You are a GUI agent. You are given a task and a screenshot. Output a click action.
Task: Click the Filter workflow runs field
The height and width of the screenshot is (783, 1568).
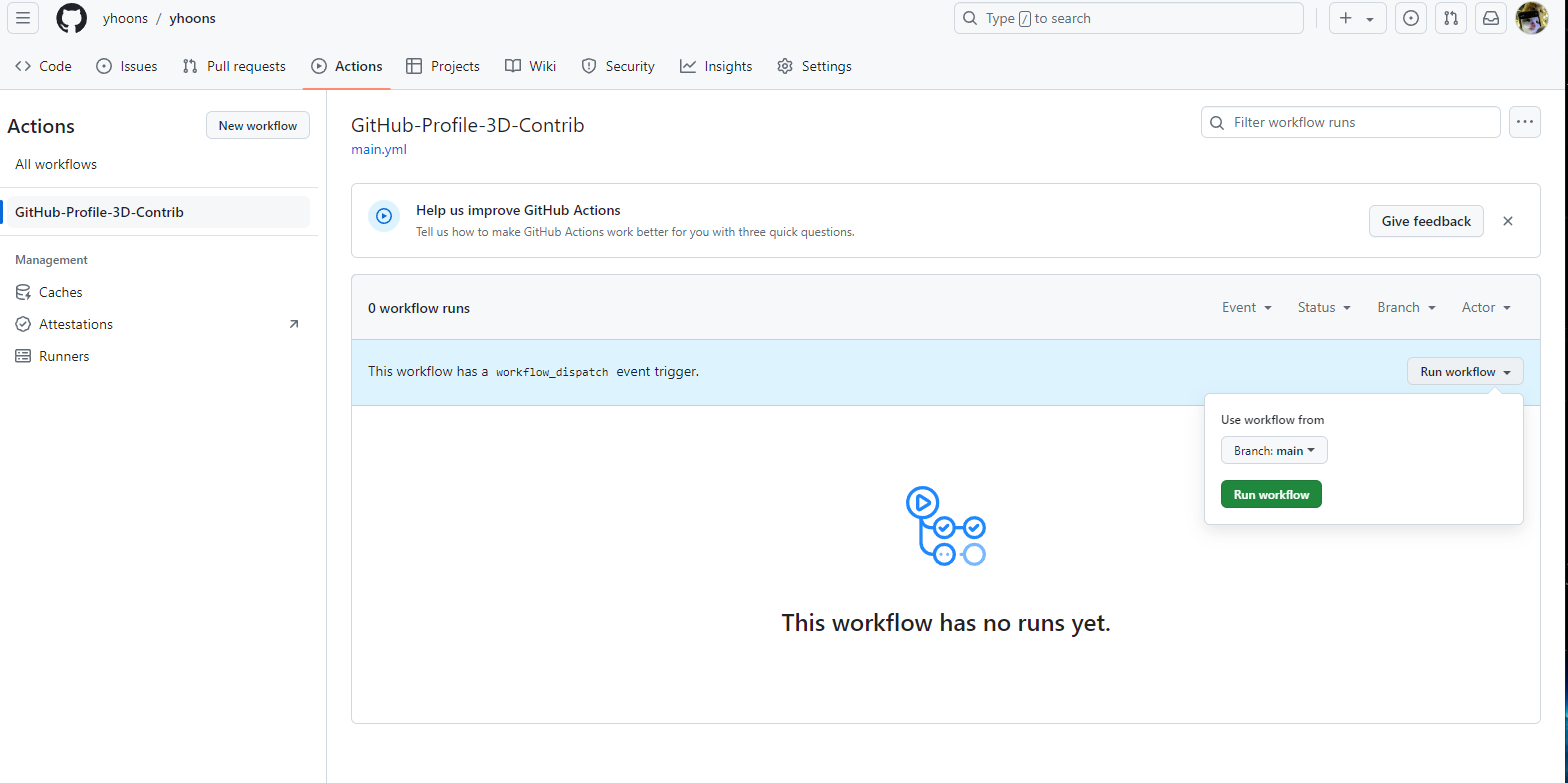point(1351,122)
